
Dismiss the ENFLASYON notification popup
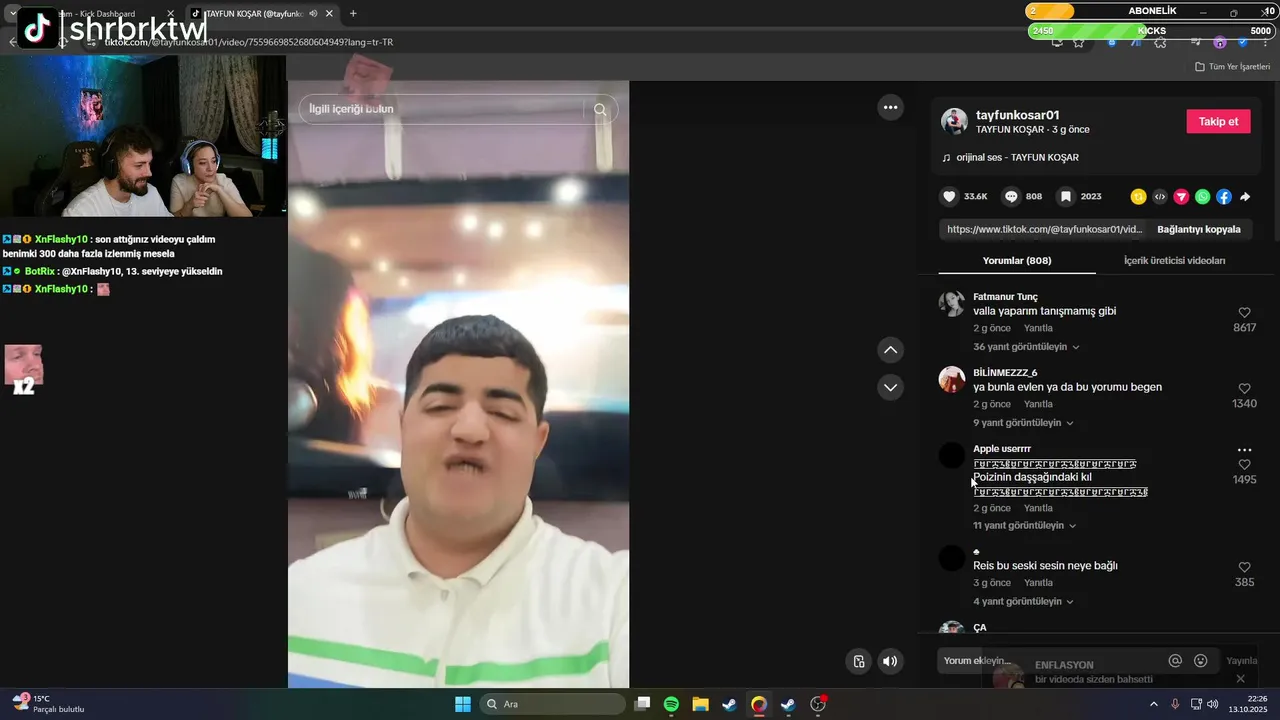tap(1240, 679)
